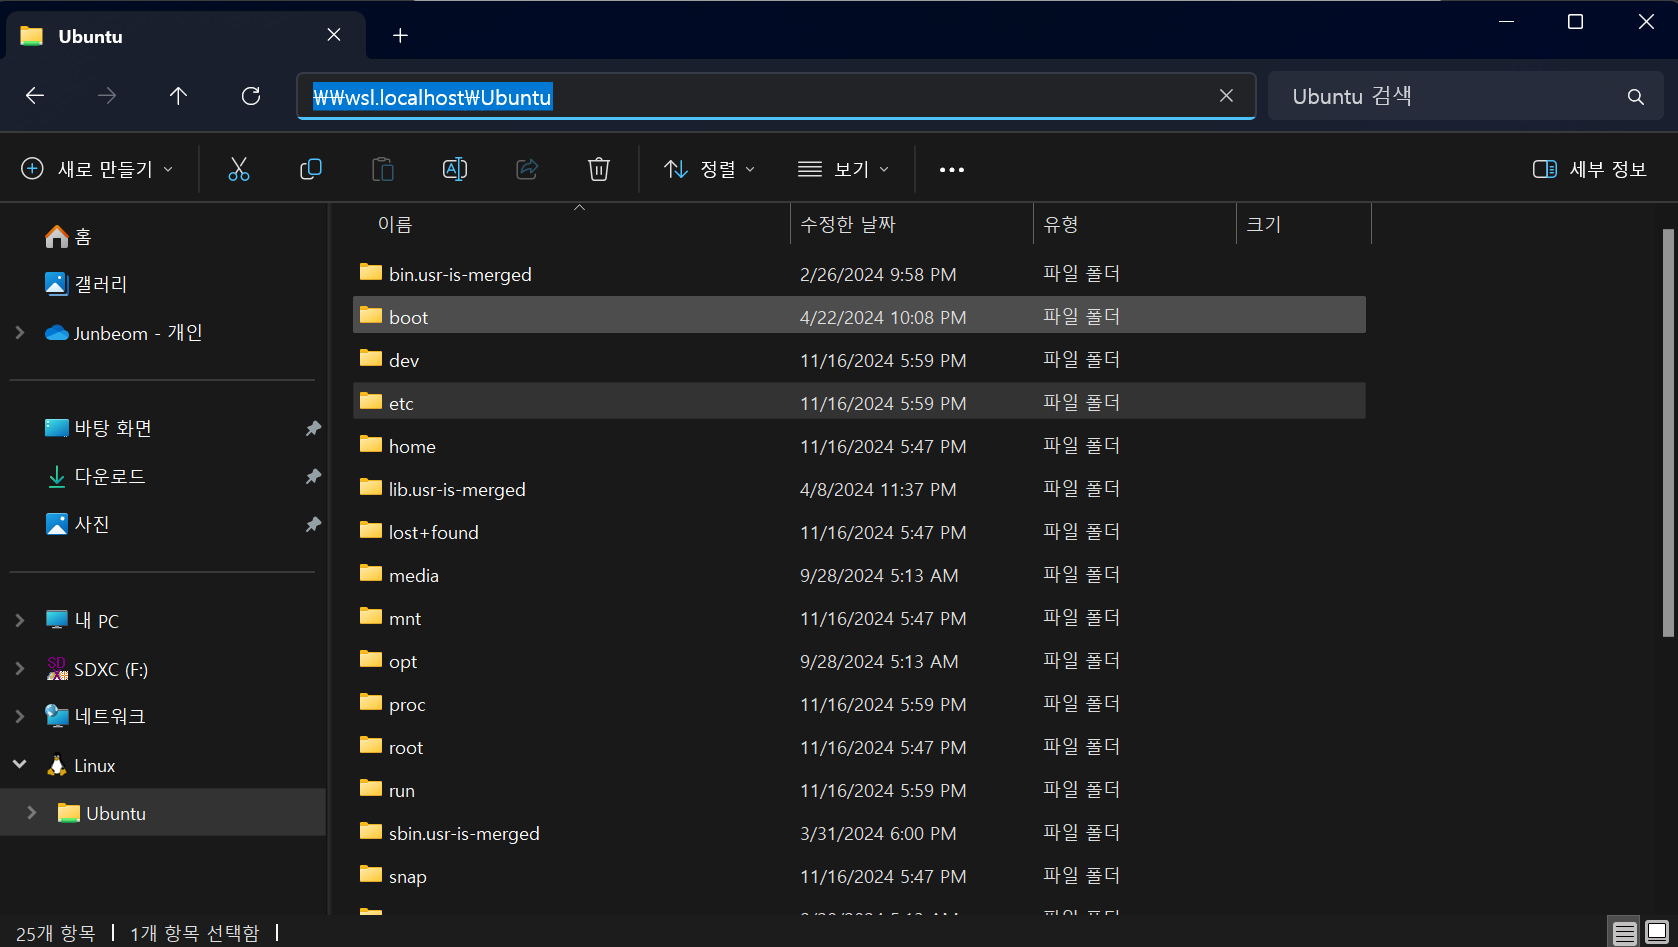Open Gallery (갤러리) in navigation pane
The width and height of the screenshot is (1678, 947).
click(x=86, y=284)
